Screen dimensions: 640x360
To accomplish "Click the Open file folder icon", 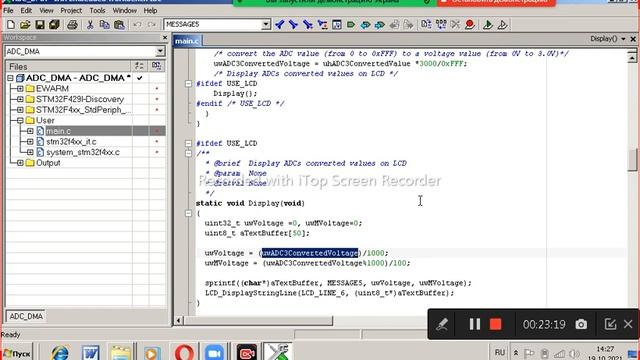I will [25, 24].
